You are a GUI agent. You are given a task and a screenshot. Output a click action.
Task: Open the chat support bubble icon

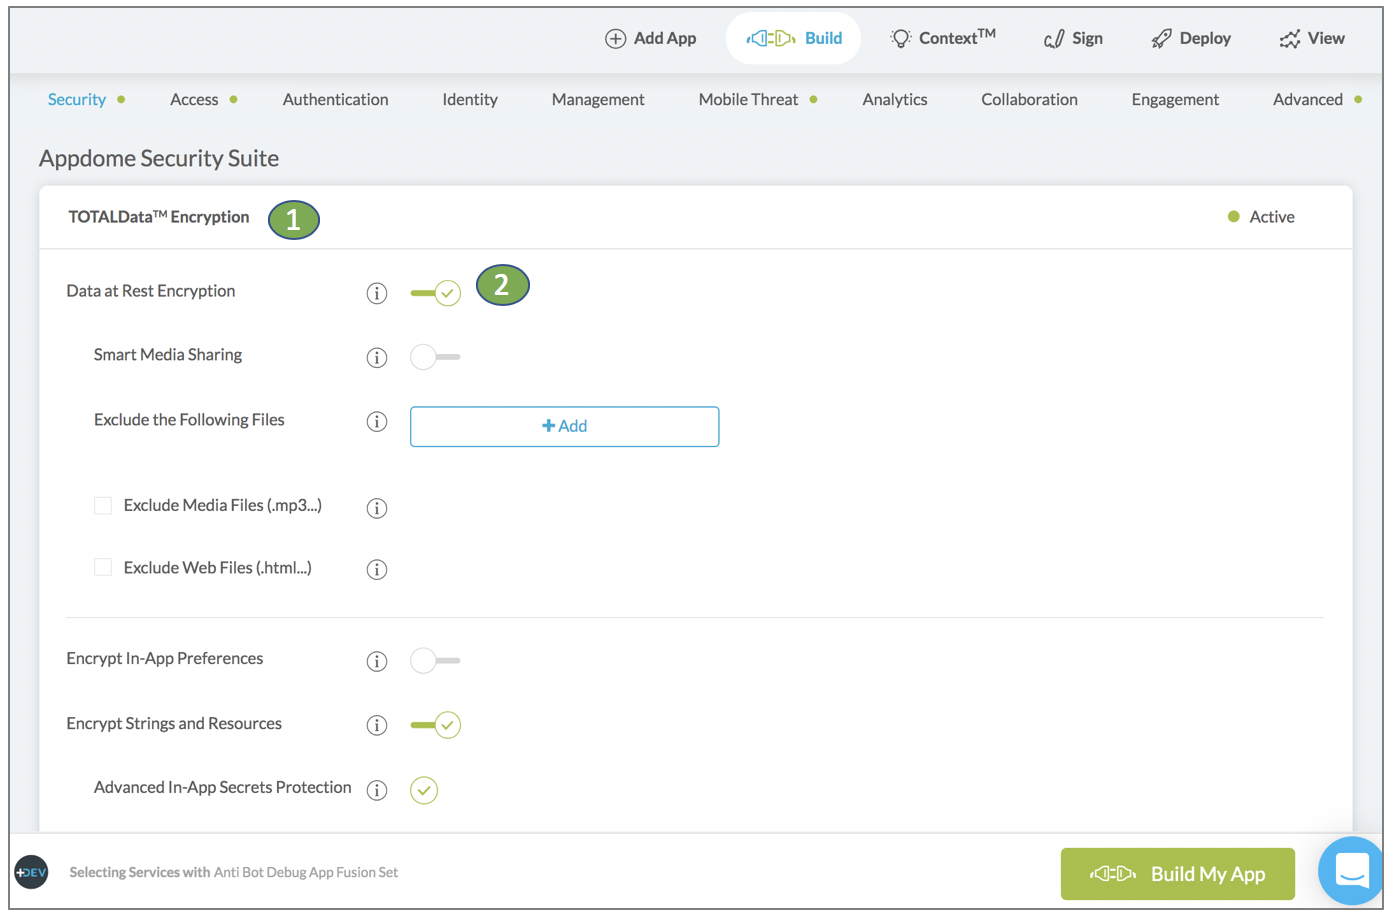1351,870
